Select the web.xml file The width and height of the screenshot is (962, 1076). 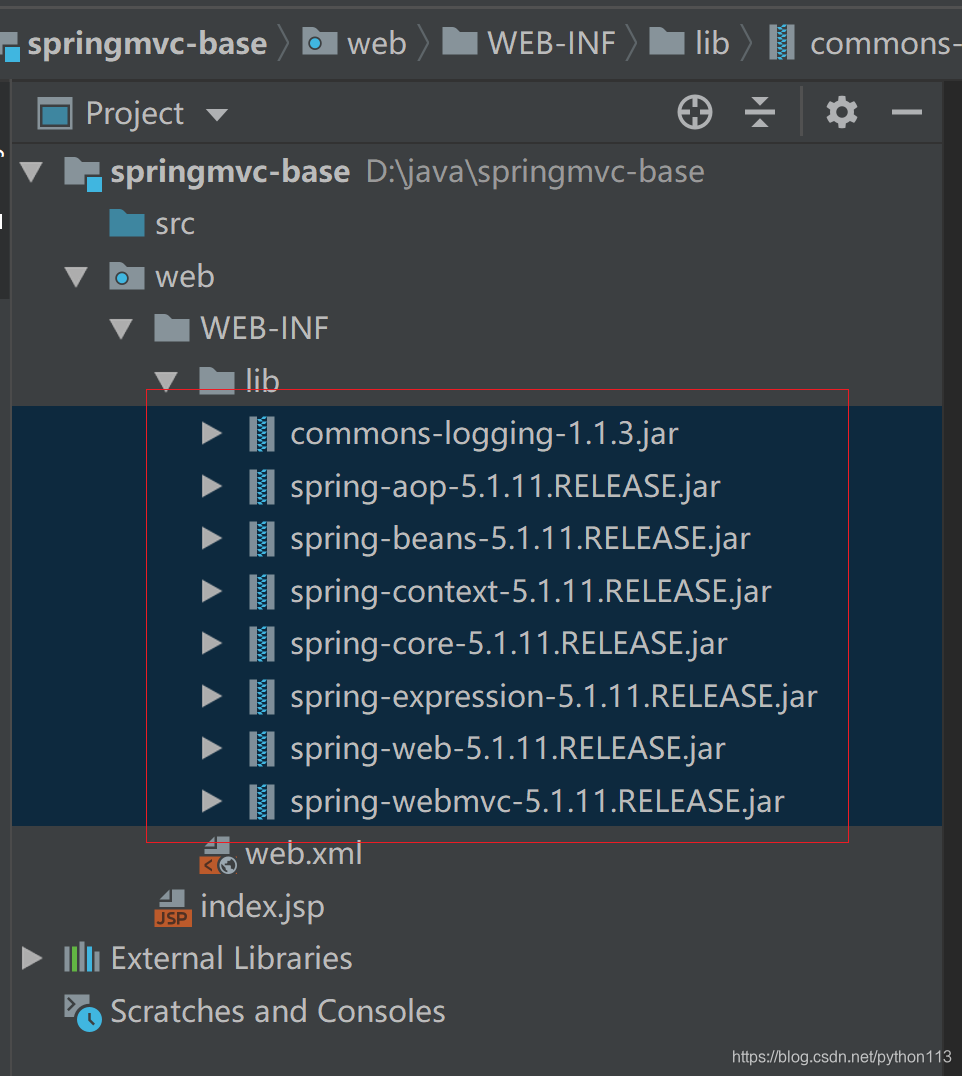tap(303, 854)
